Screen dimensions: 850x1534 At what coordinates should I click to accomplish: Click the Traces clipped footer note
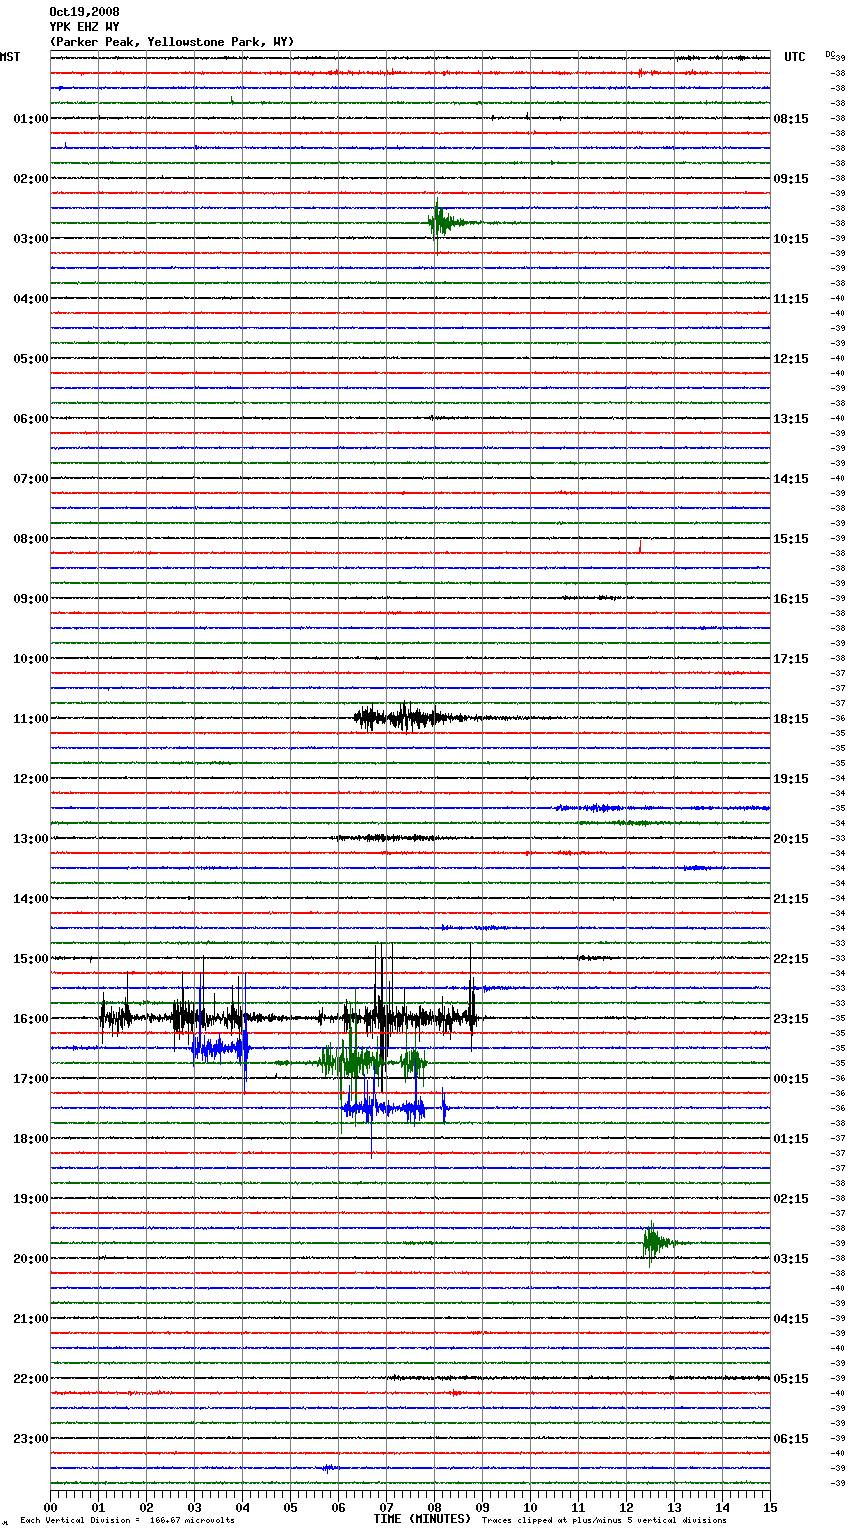click(604, 1520)
